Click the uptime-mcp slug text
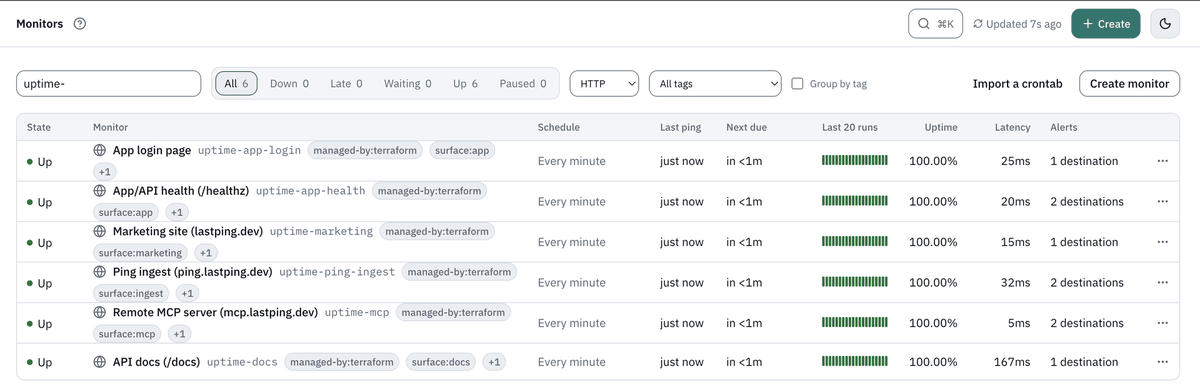1200x385 pixels. [x=357, y=312]
